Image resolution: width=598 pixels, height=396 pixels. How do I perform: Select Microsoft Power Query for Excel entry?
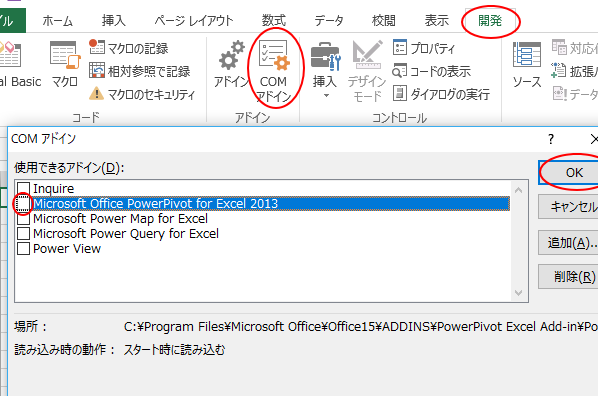[x=126, y=233]
